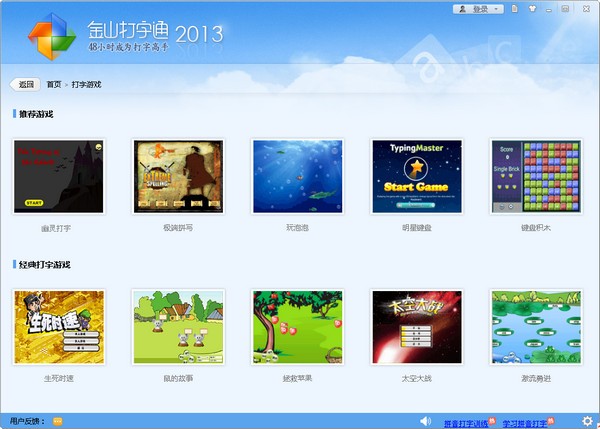This screenshot has width=600, height=429.
Task: Open settings gear in status bar
Action: 587,421
